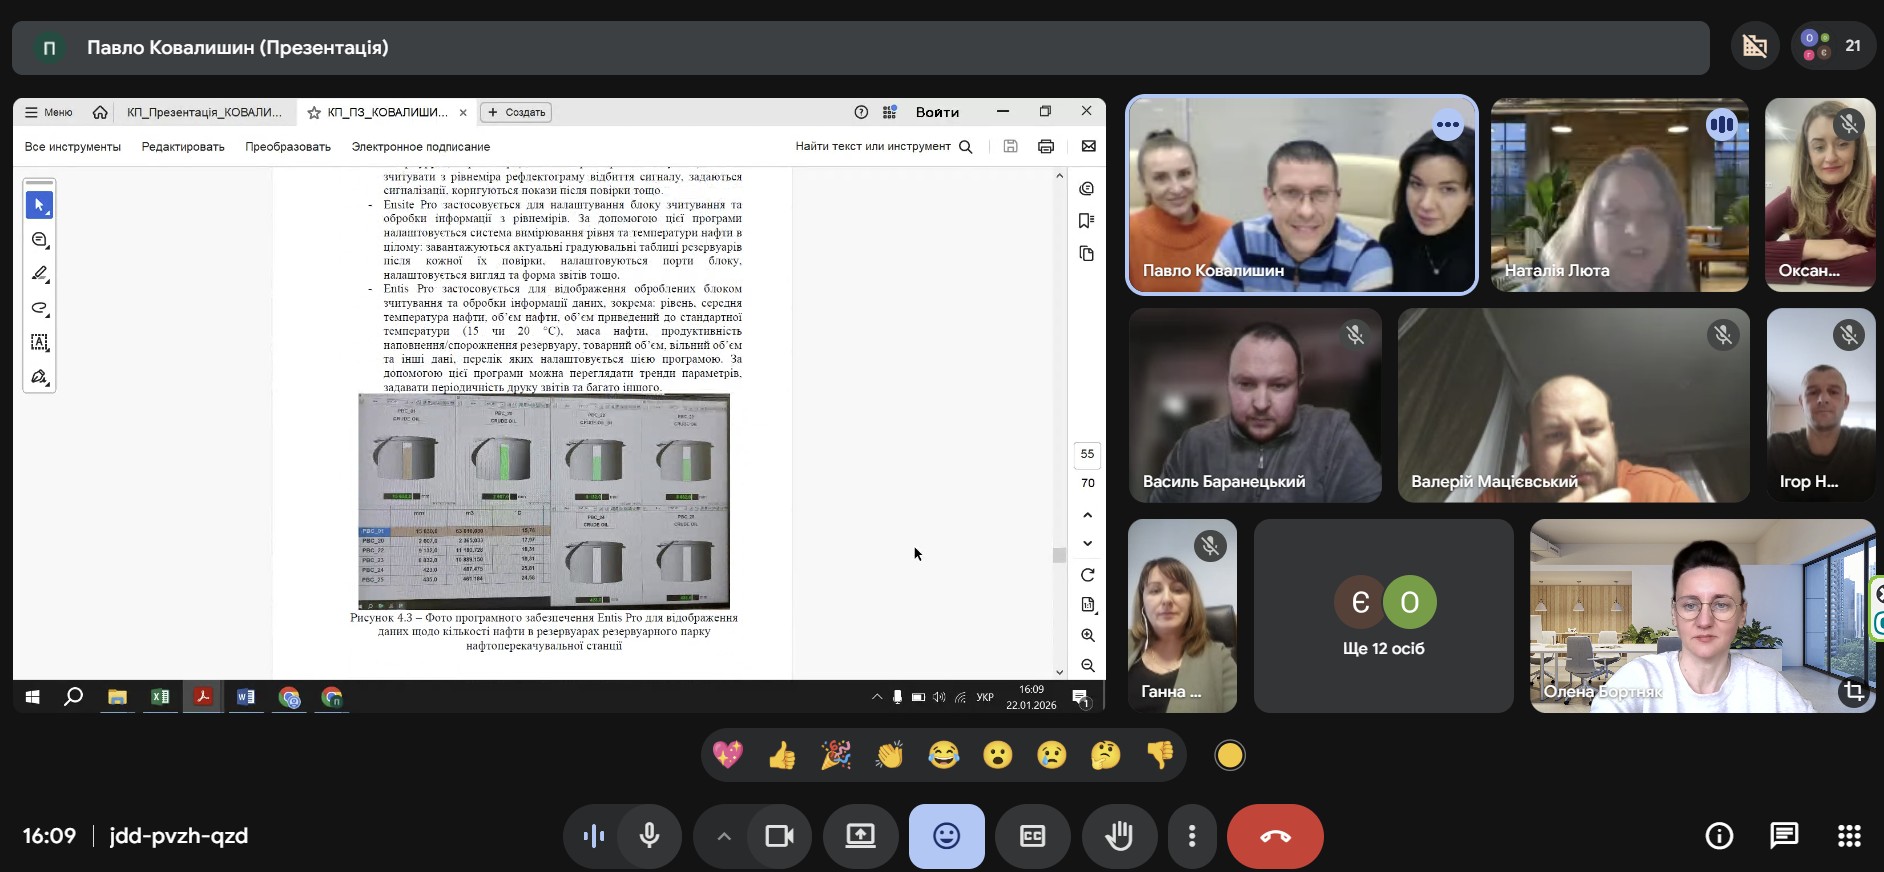
Task: Open Все инструменты menu
Action: point(73,146)
